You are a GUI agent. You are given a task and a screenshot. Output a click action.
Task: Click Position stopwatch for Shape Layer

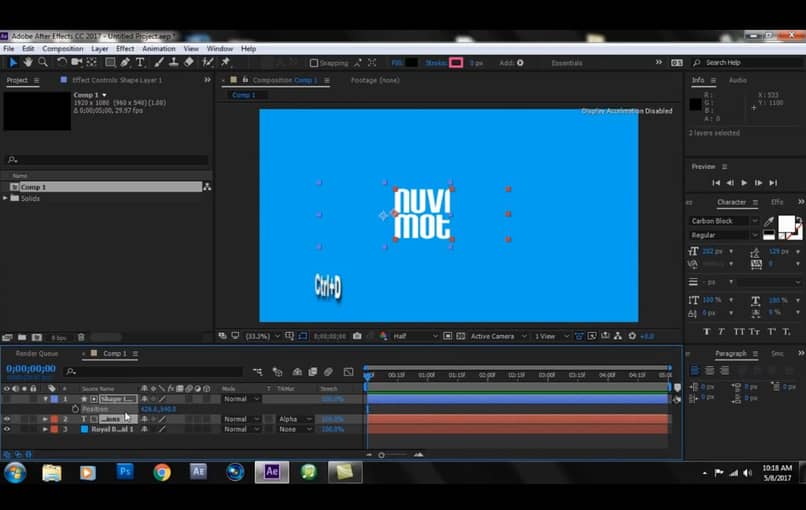74,409
